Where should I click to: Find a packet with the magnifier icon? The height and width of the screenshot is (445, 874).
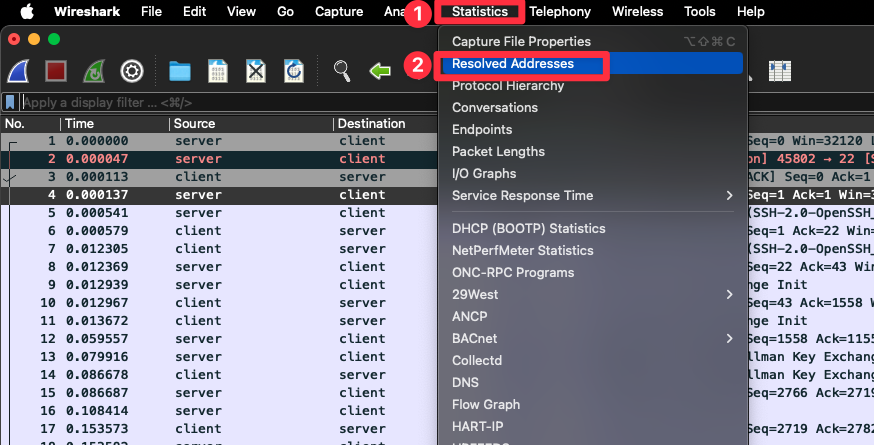(342, 71)
